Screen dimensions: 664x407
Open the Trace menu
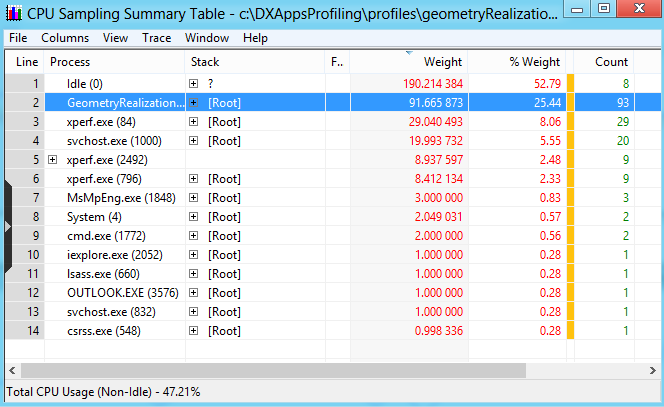pyautogui.click(x=157, y=38)
